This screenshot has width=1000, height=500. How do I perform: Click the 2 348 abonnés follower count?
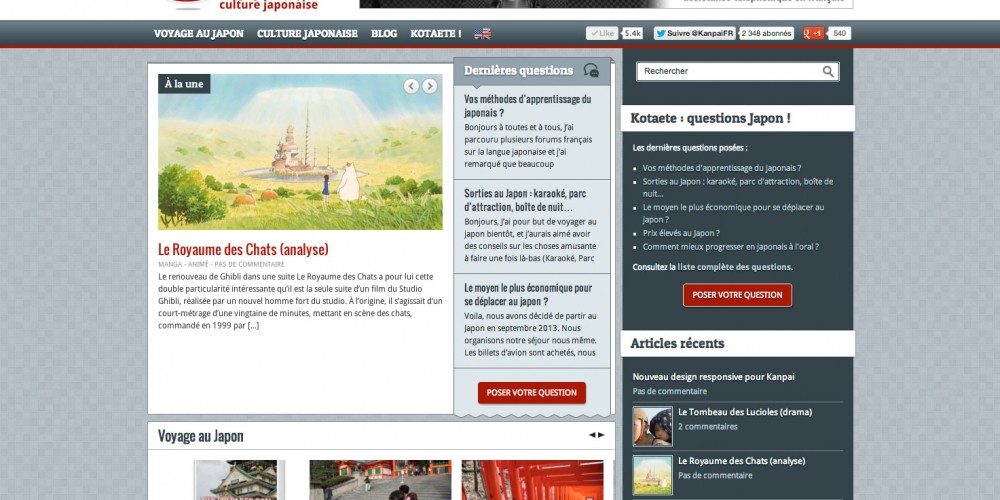click(x=766, y=33)
